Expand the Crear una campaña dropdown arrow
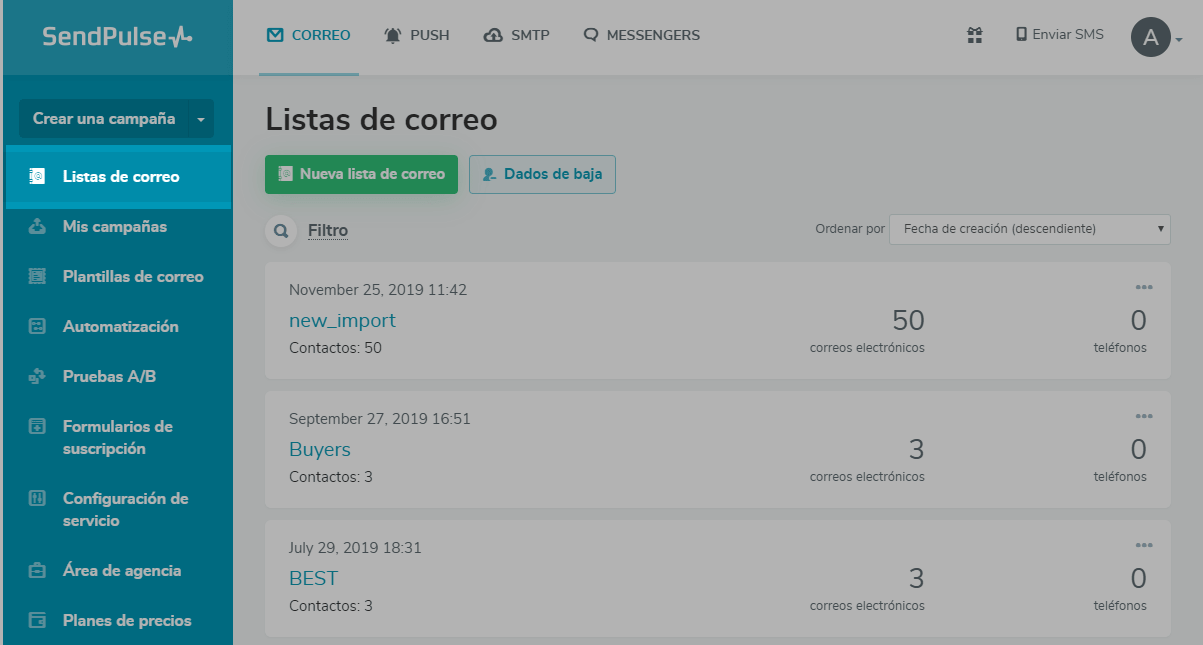Image resolution: width=1203 pixels, height=645 pixels. [201, 119]
